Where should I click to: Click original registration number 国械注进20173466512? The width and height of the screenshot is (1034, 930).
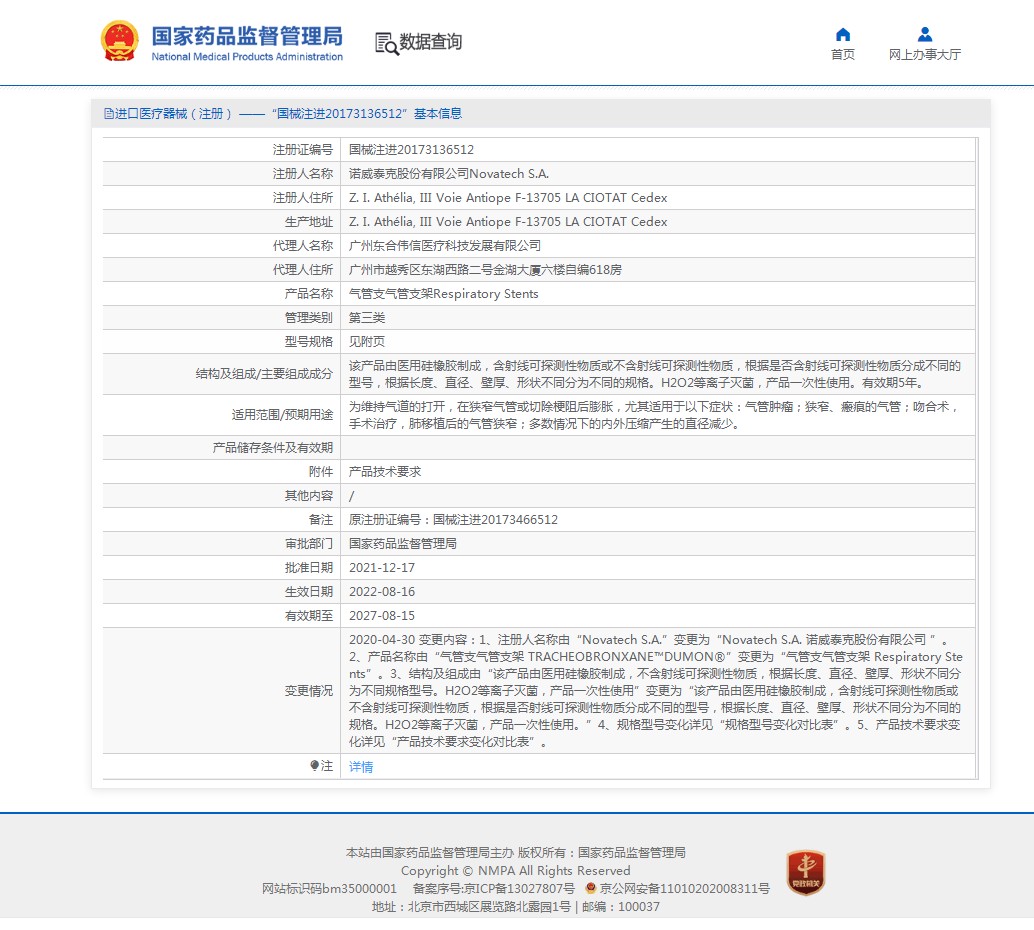(x=495, y=520)
